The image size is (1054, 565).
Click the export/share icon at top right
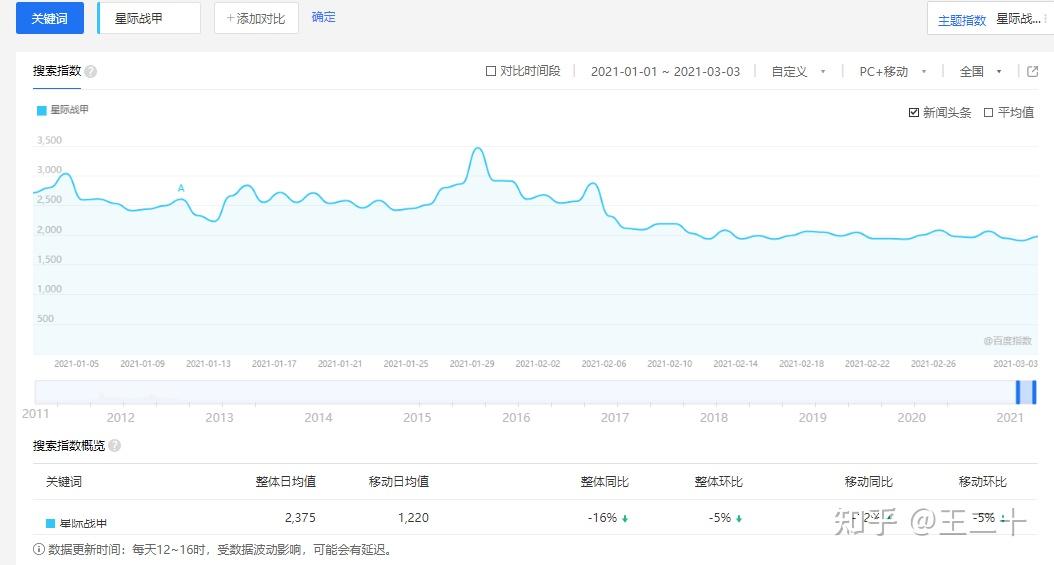click(x=1032, y=71)
